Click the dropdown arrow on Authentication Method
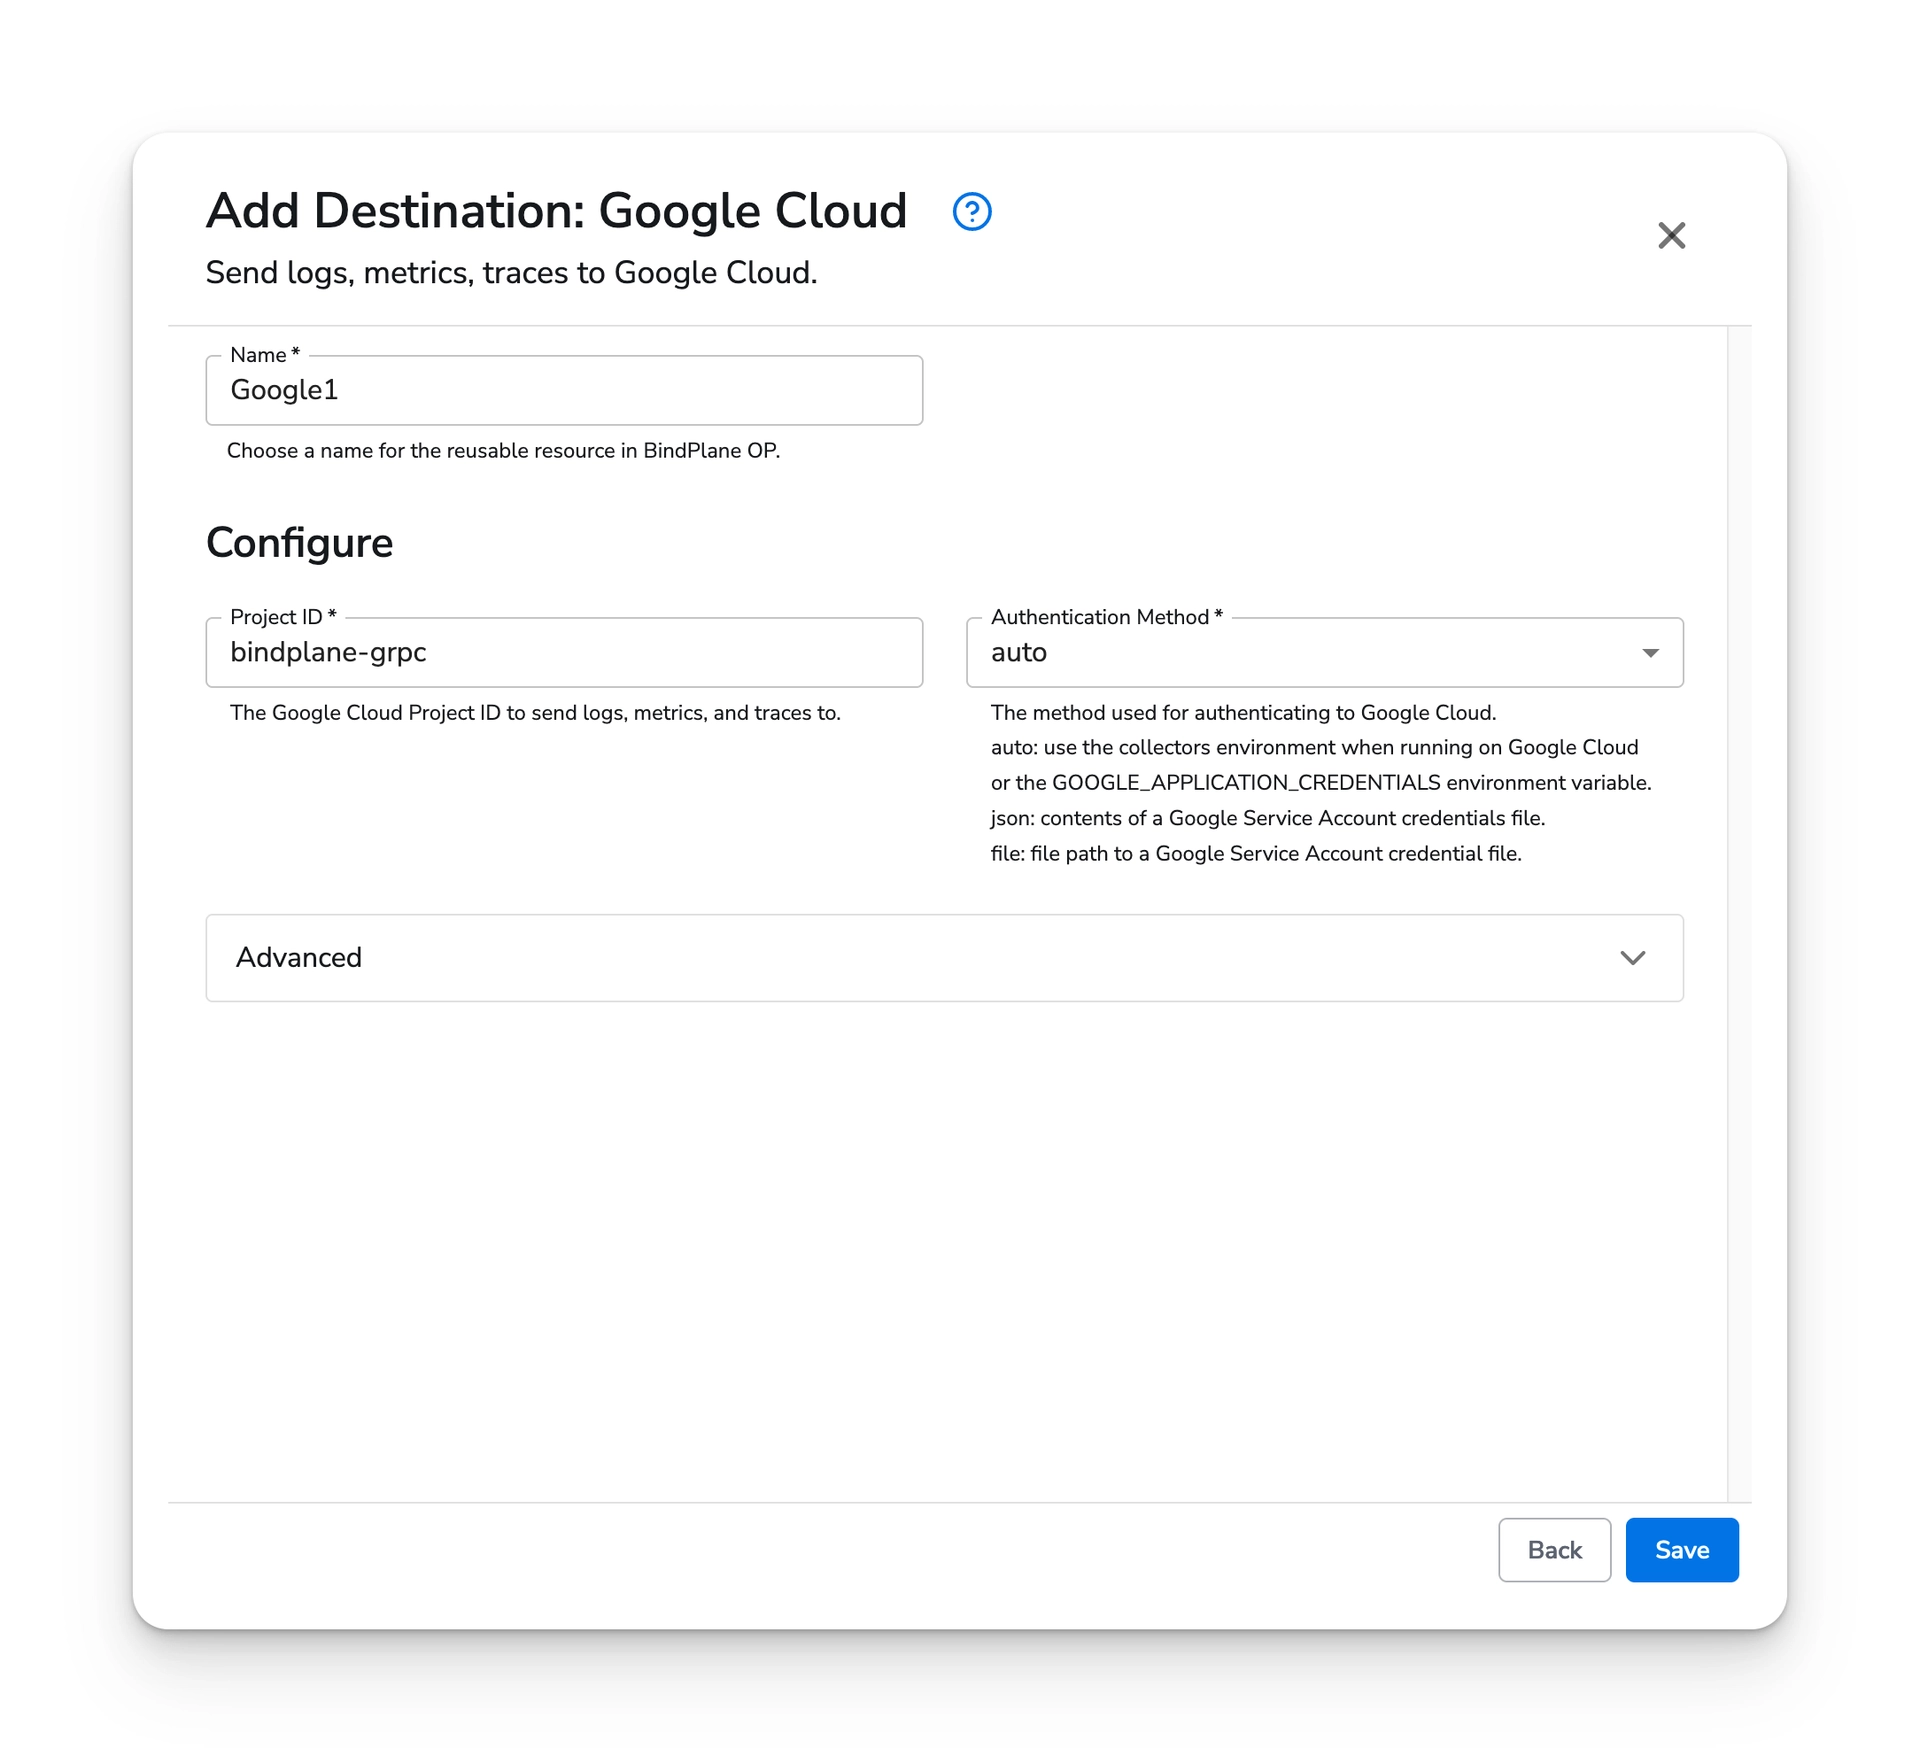1920x1762 pixels. [x=1651, y=653]
